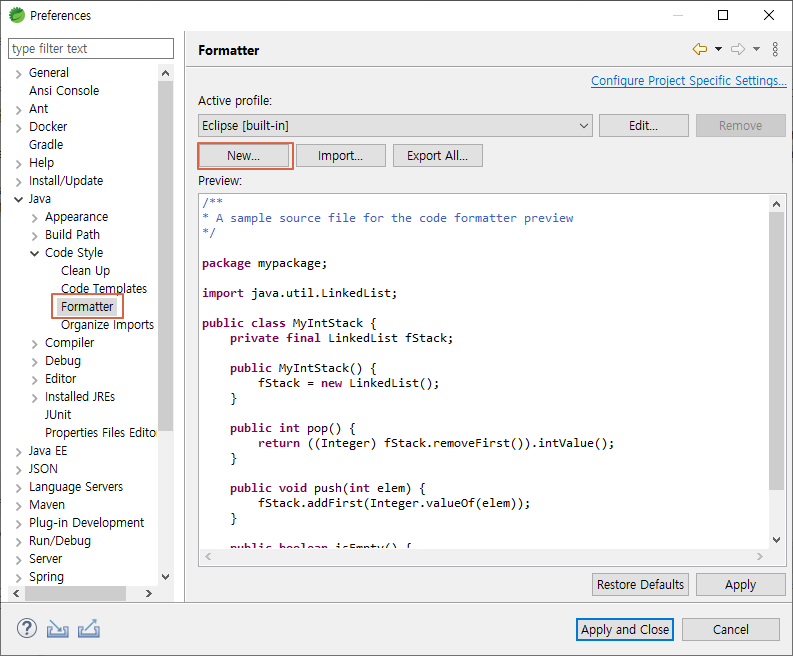Click Restore Defaults button
Viewport: 793px width, 656px height.
640,585
